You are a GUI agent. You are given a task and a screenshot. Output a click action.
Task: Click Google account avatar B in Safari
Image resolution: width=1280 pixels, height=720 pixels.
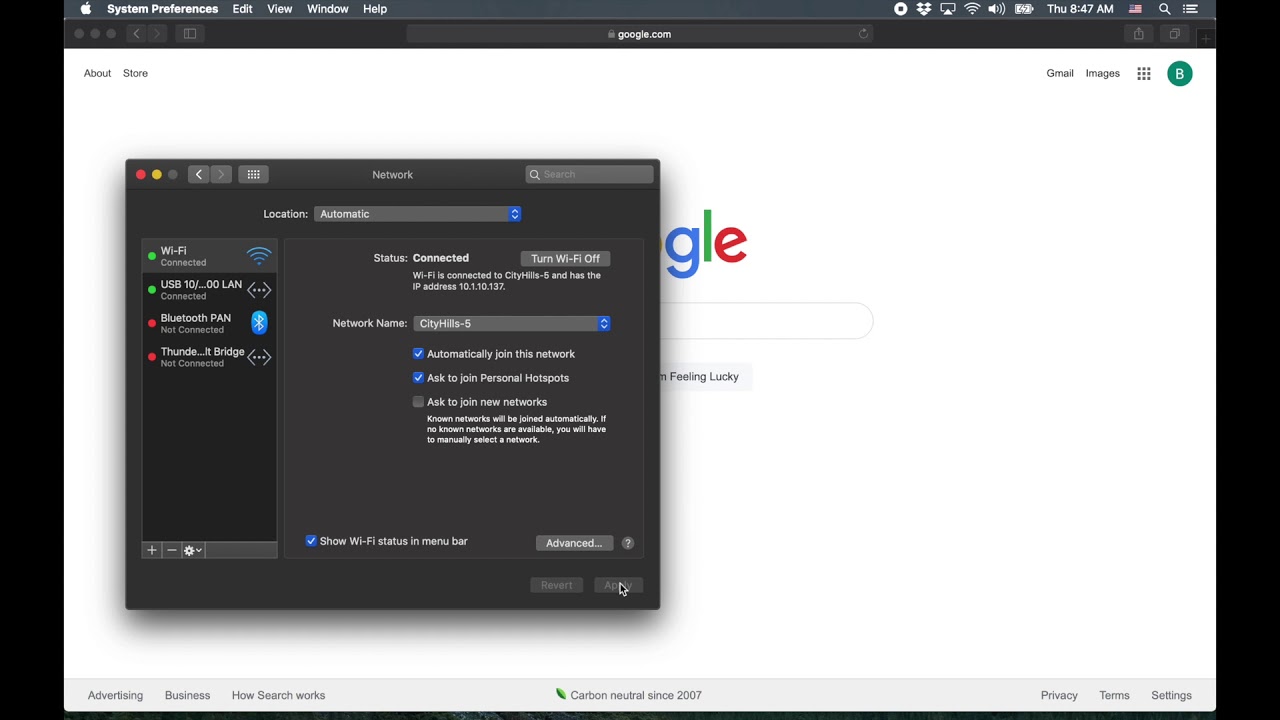point(1180,73)
